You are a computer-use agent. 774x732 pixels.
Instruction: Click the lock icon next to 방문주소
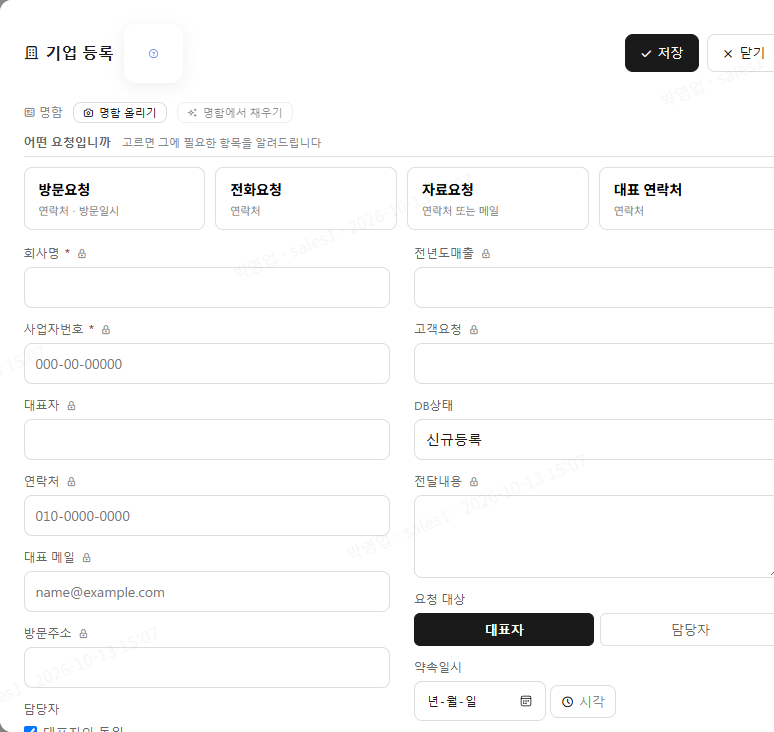tap(83, 634)
